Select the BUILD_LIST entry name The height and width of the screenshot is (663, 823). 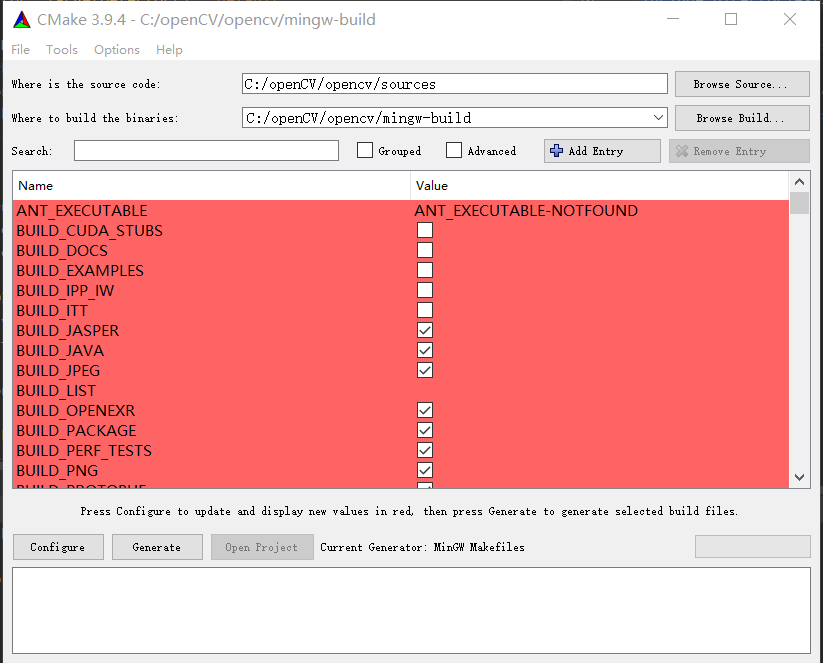click(56, 391)
